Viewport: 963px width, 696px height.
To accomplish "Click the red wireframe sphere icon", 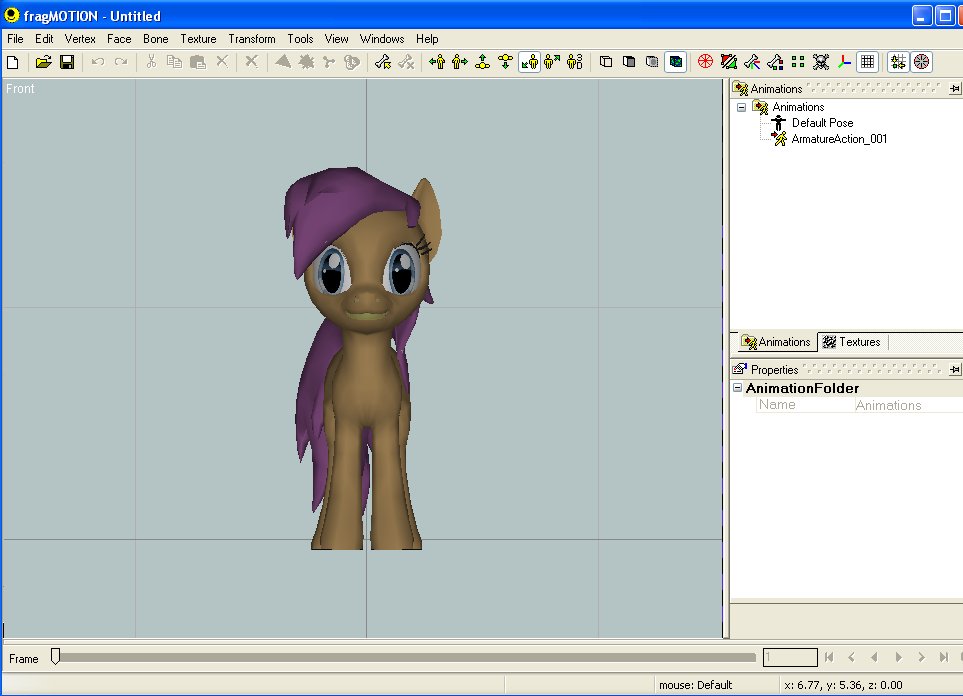I will pyautogui.click(x=705, y=62).
